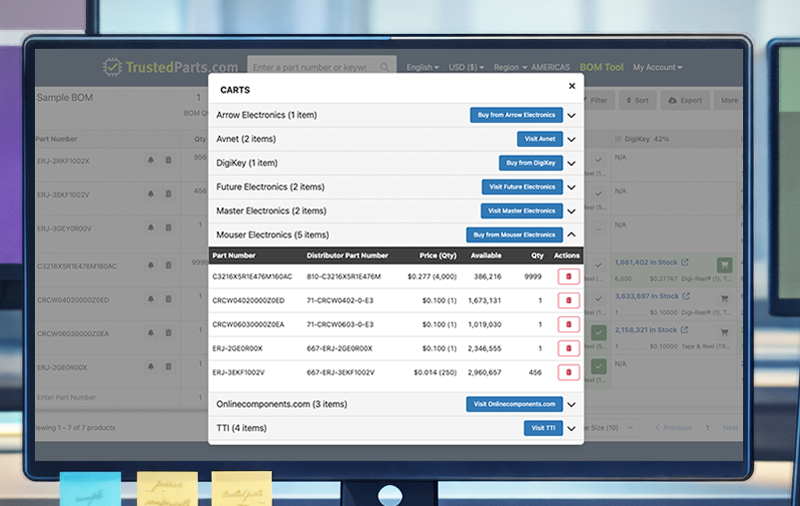Click the More button in BOM toolbar
Viewport: 800px width, 506px height.
[x=729, y=100]
